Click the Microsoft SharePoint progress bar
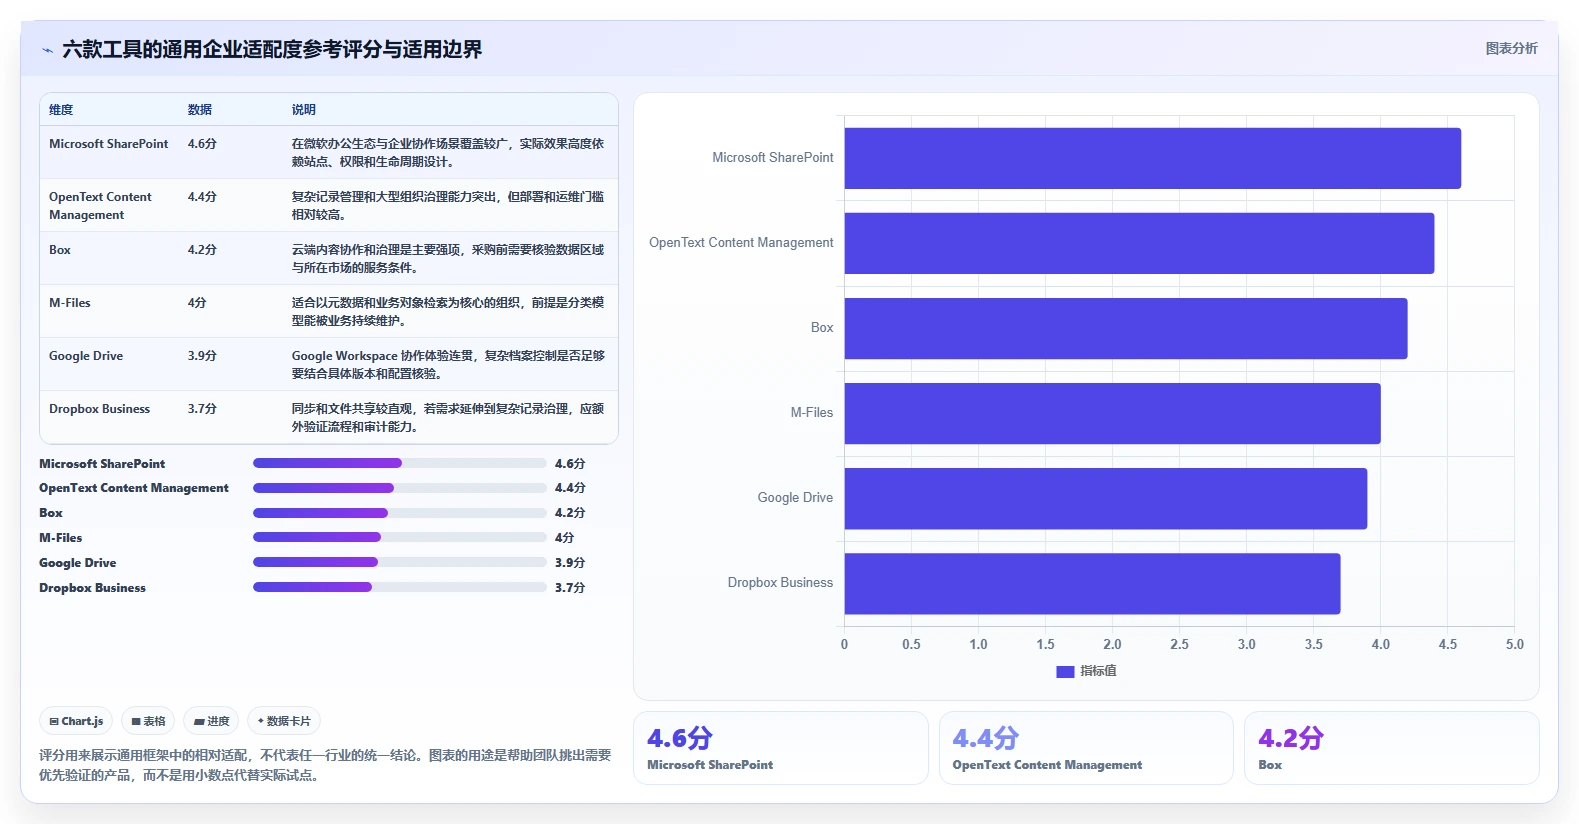1579x824 pixels. click(400, 463)
